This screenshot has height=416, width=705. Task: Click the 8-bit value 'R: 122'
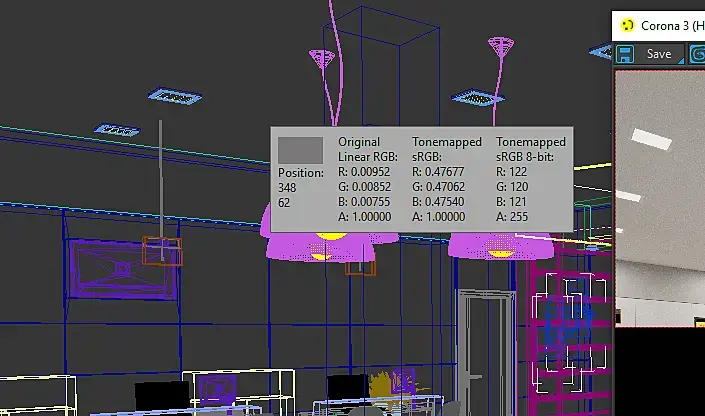point(512,172)
